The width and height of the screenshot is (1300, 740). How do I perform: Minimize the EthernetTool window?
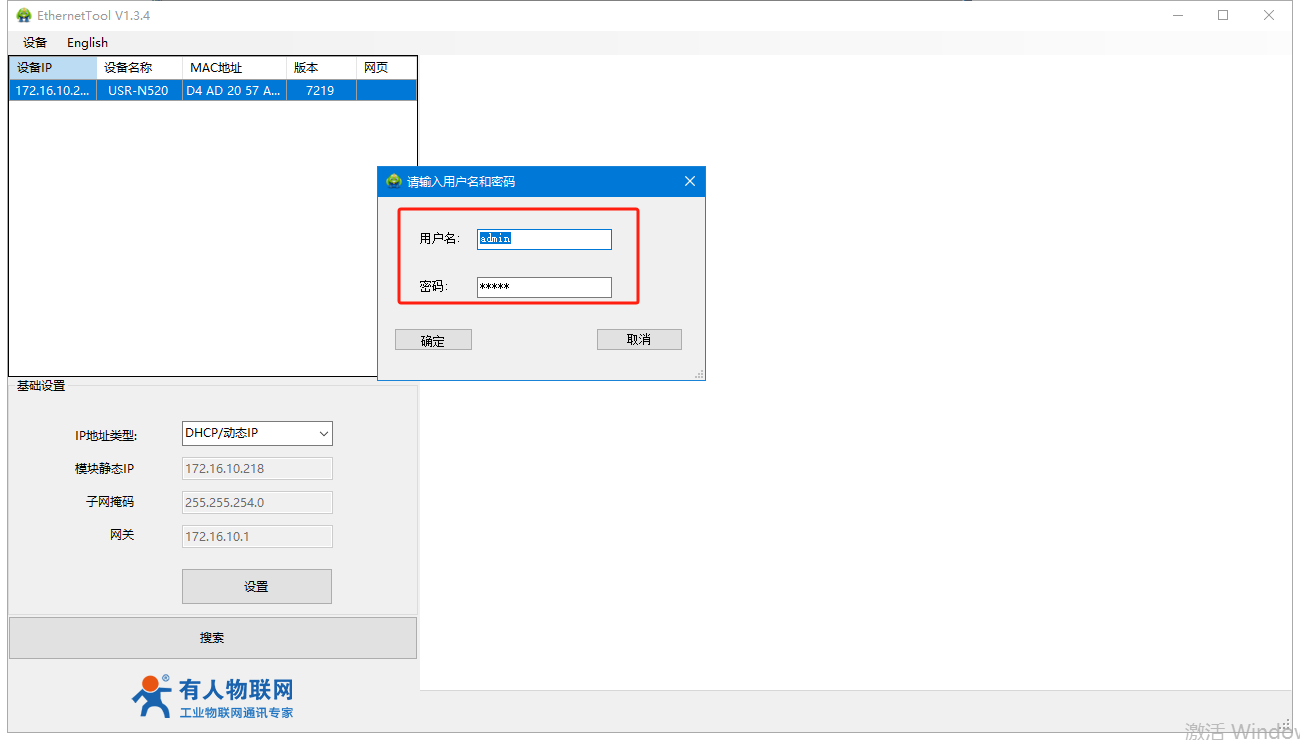(x=1177, y=15)
